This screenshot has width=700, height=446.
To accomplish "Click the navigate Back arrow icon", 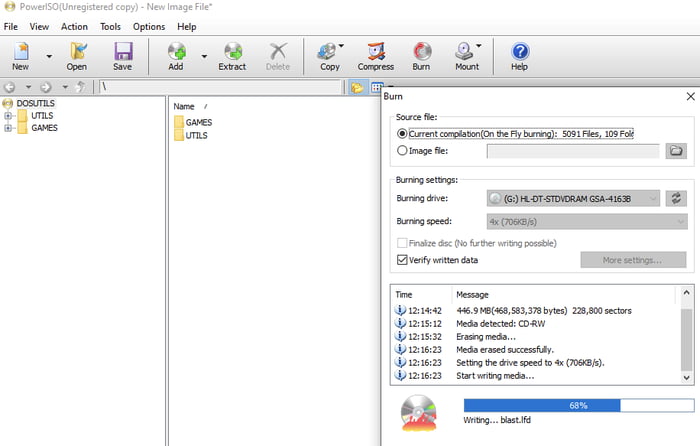I will click(9, 87).
